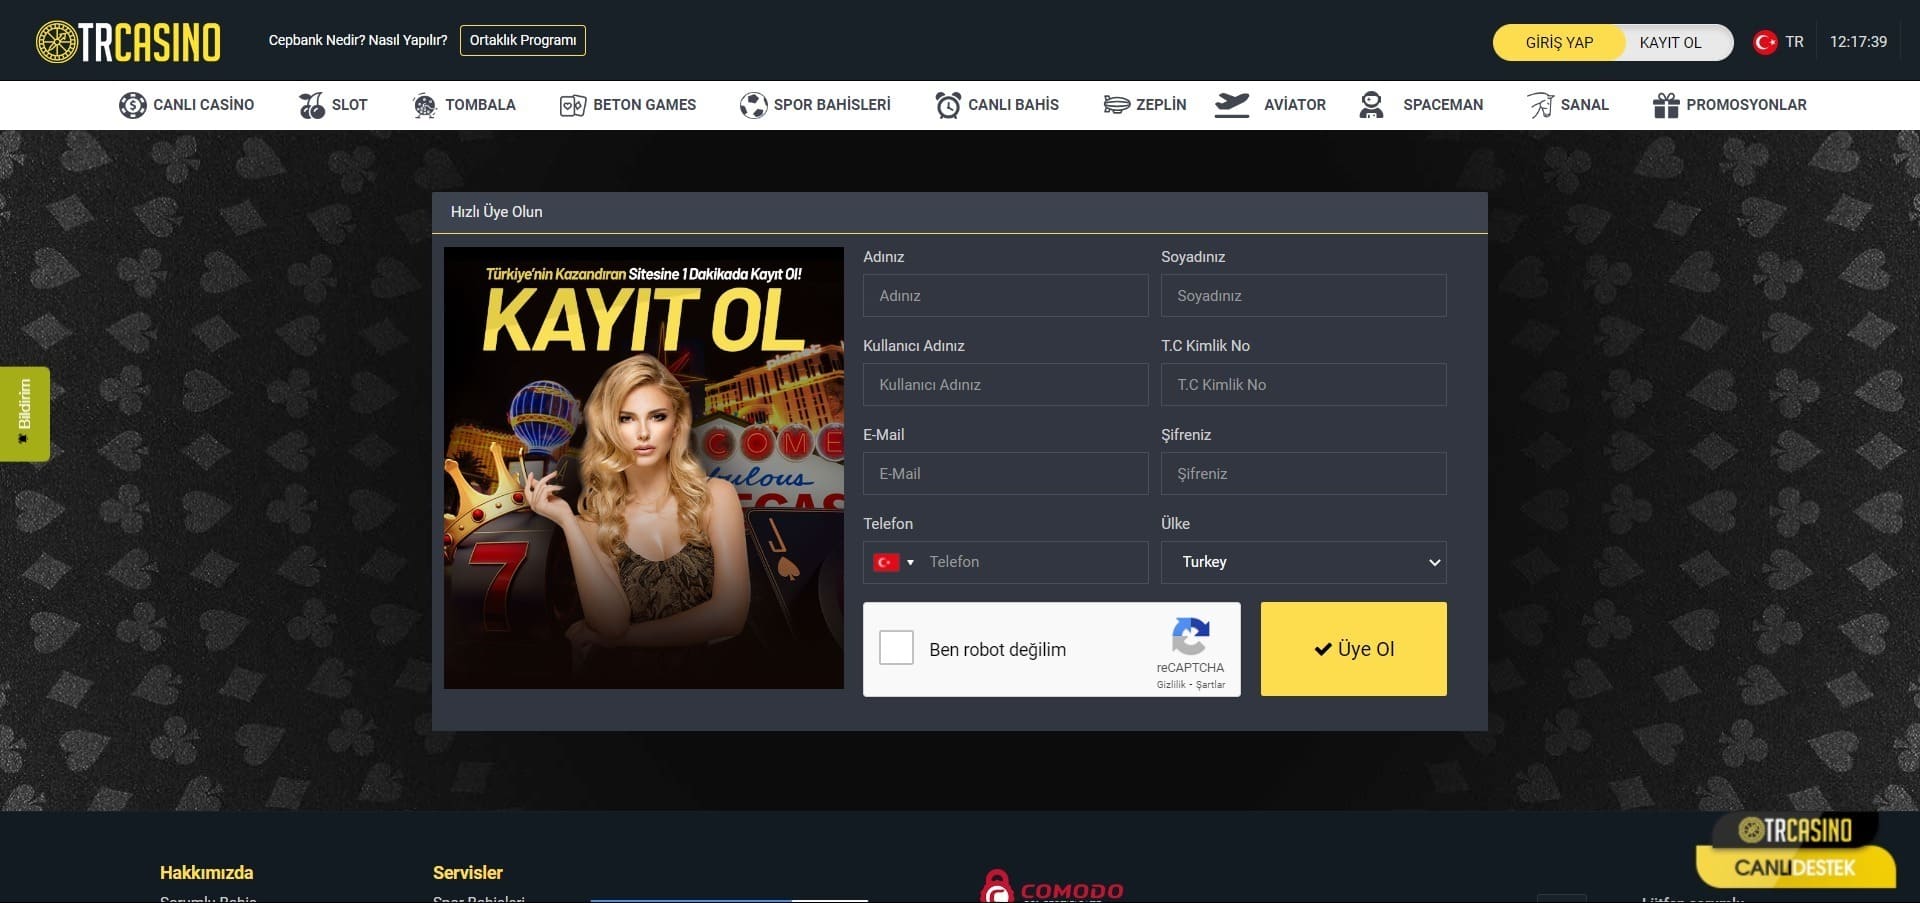Screen dimensions: 1920x903
Task: Click the Aviator airplane icon
Action: [x=1232, y=105]
